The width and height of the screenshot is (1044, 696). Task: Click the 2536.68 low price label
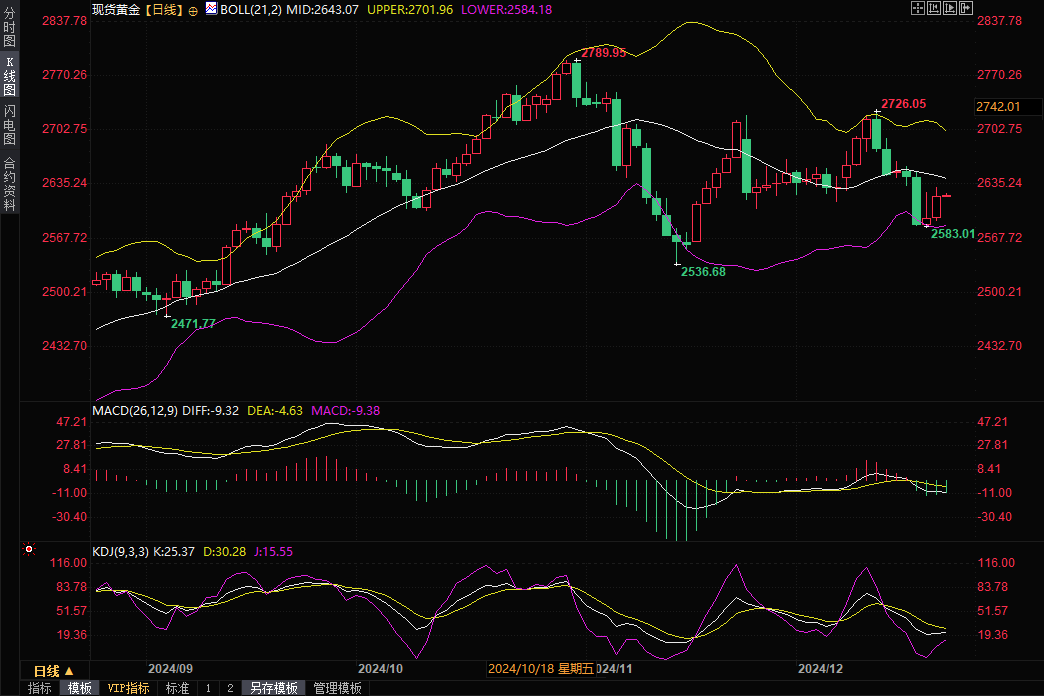coord(703,272)
